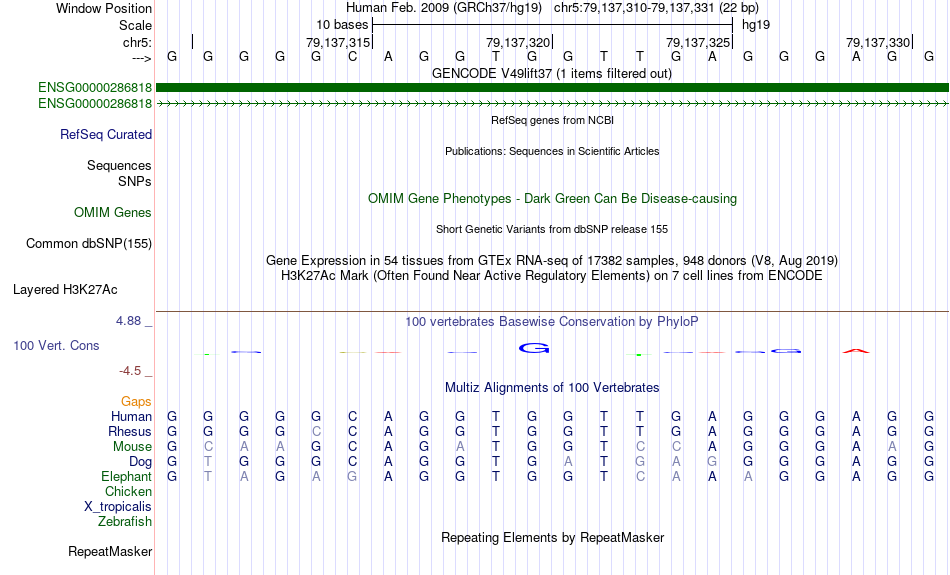Click Repeating Elements by RepeatMasker title

coord(553,537)
